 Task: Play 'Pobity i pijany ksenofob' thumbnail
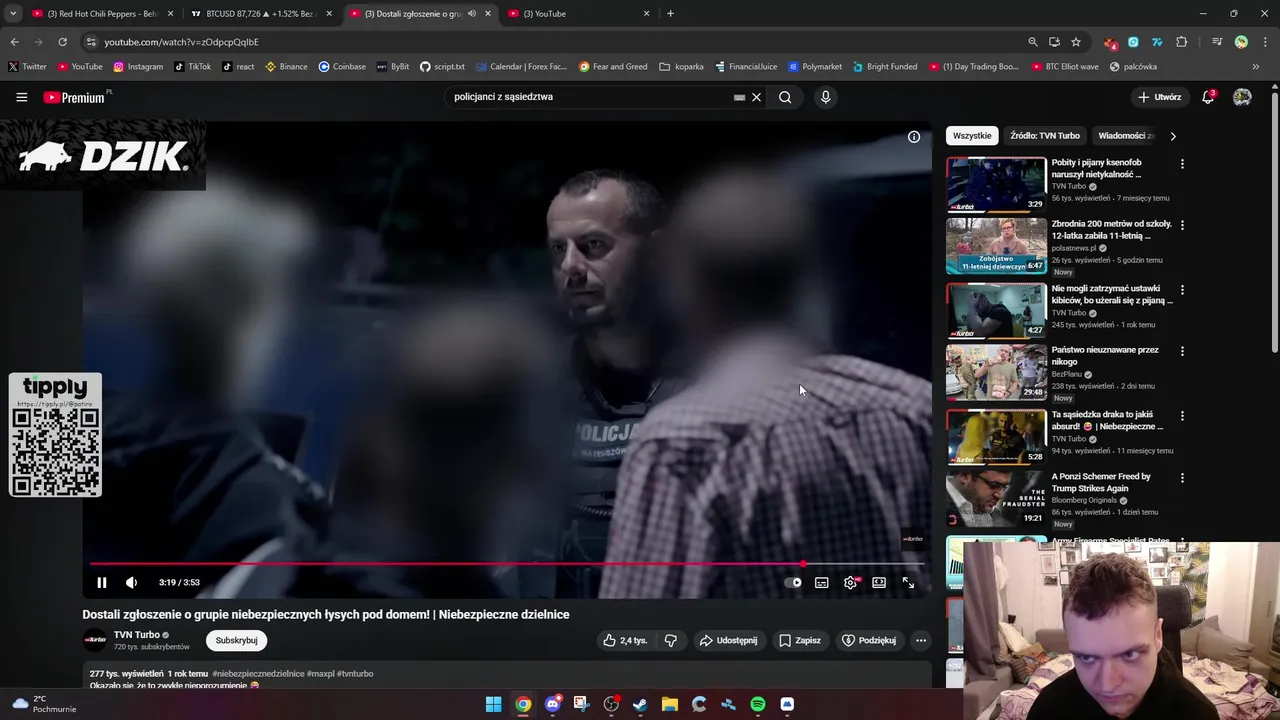(996, 184)
